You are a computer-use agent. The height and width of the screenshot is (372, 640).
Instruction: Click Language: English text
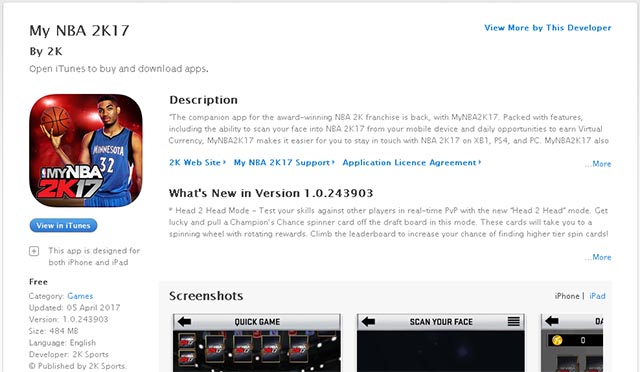point(62,343)
